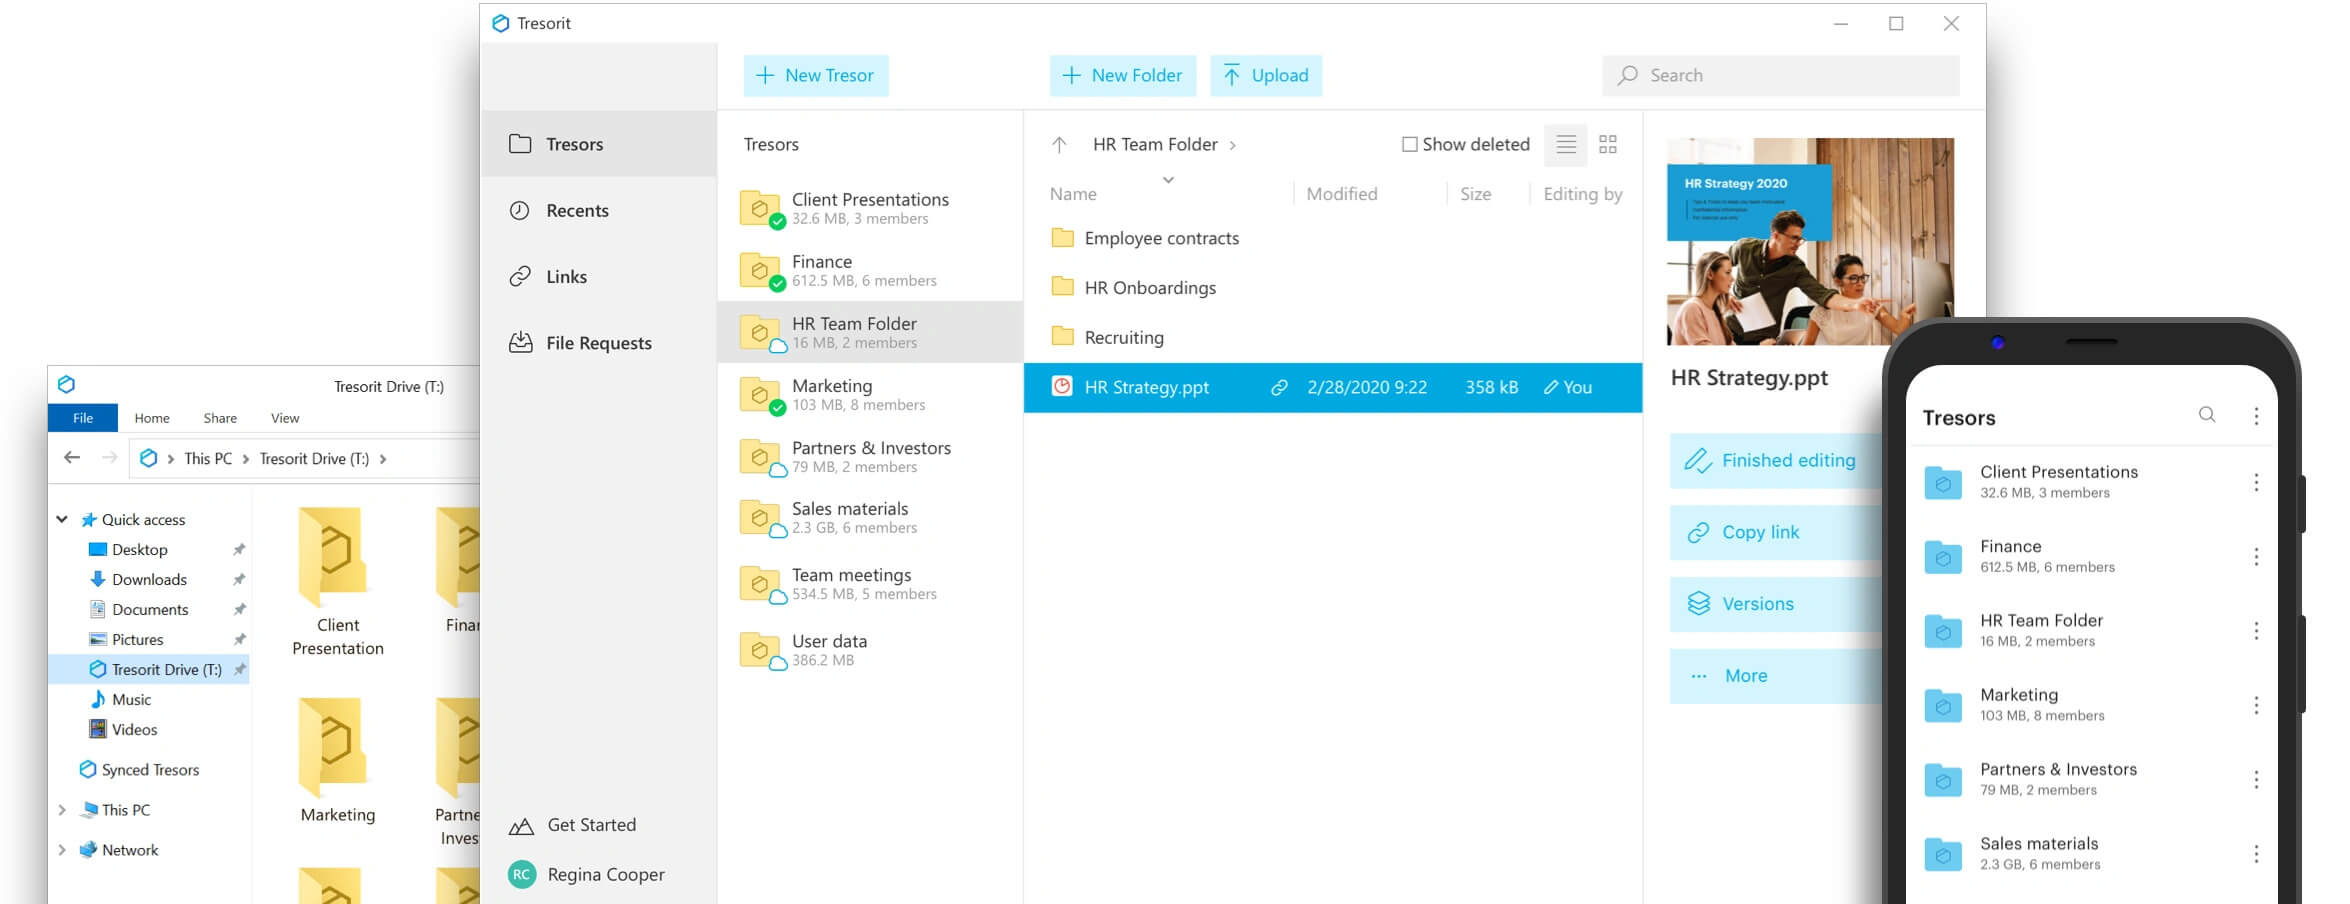Sort by Size column header
This screenshot has width=2350, height=904.
point(1475,194)
